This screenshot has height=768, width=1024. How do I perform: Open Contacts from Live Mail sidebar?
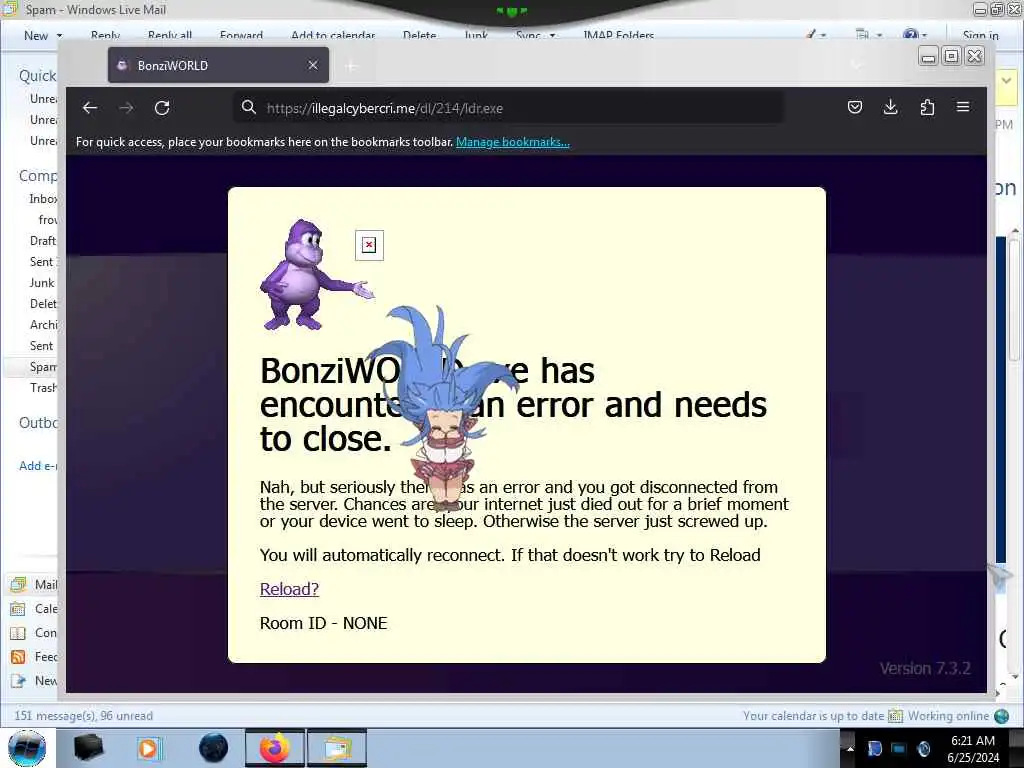(34, 633)
